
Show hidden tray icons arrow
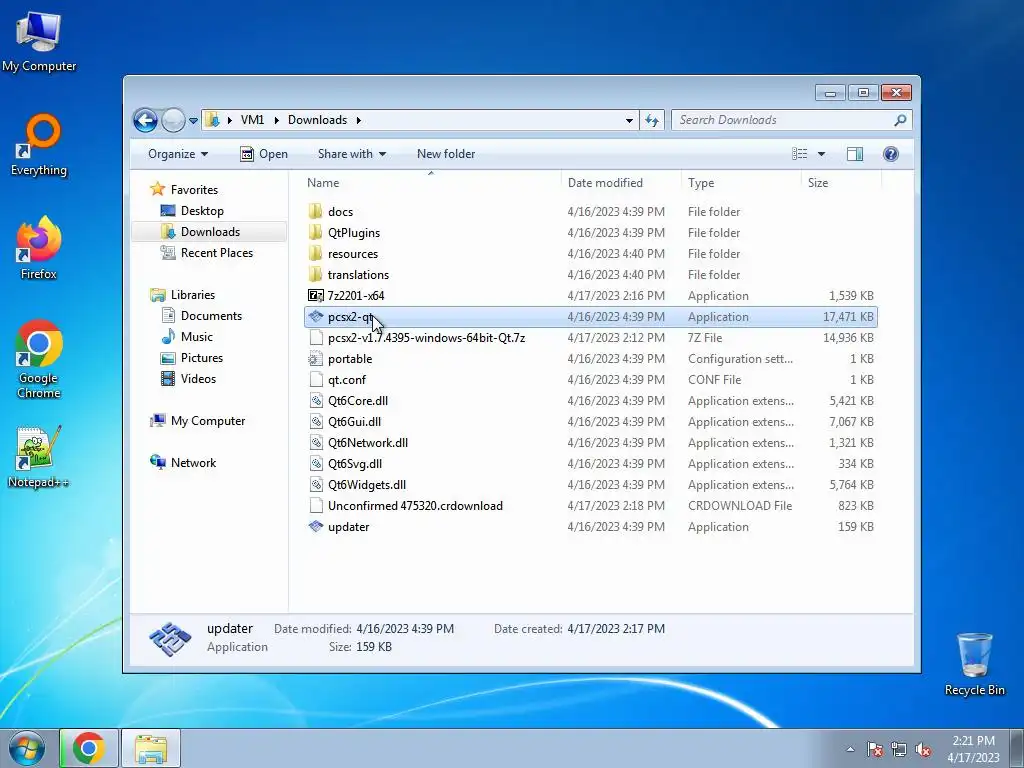pyautogui.click(x=850, y=750)
